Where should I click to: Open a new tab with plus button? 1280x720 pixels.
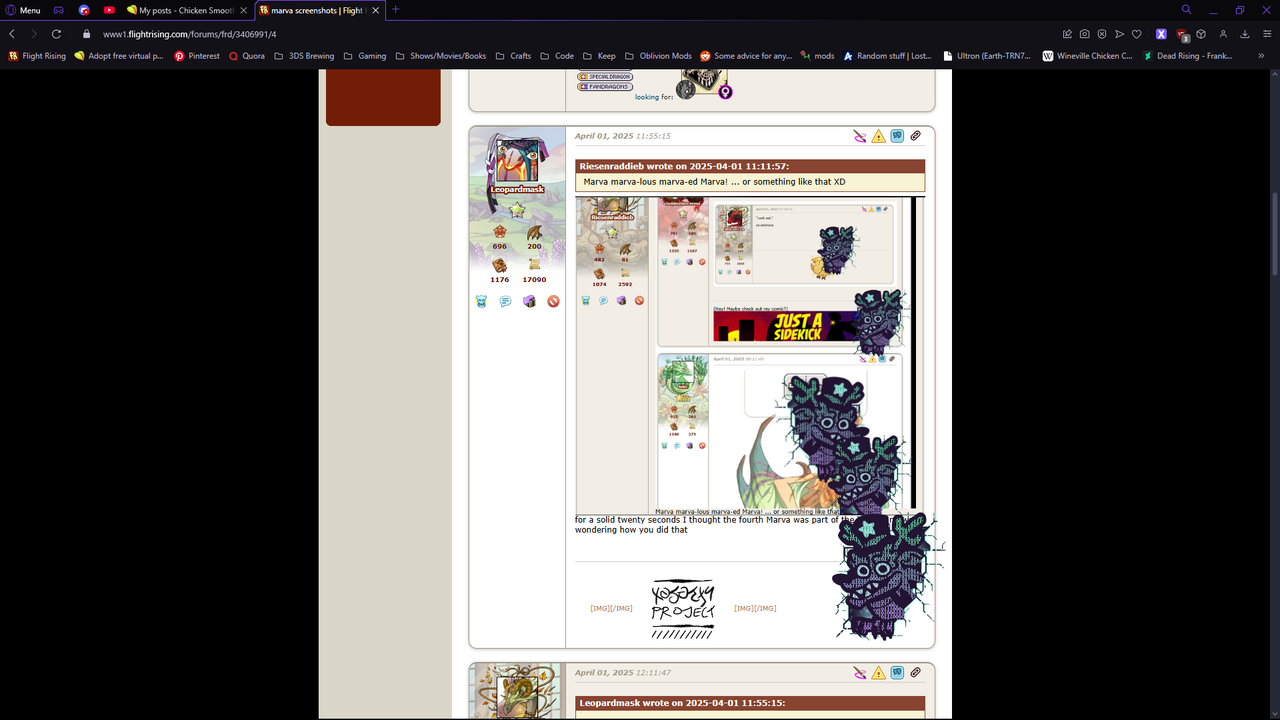(x=396, y=9)
